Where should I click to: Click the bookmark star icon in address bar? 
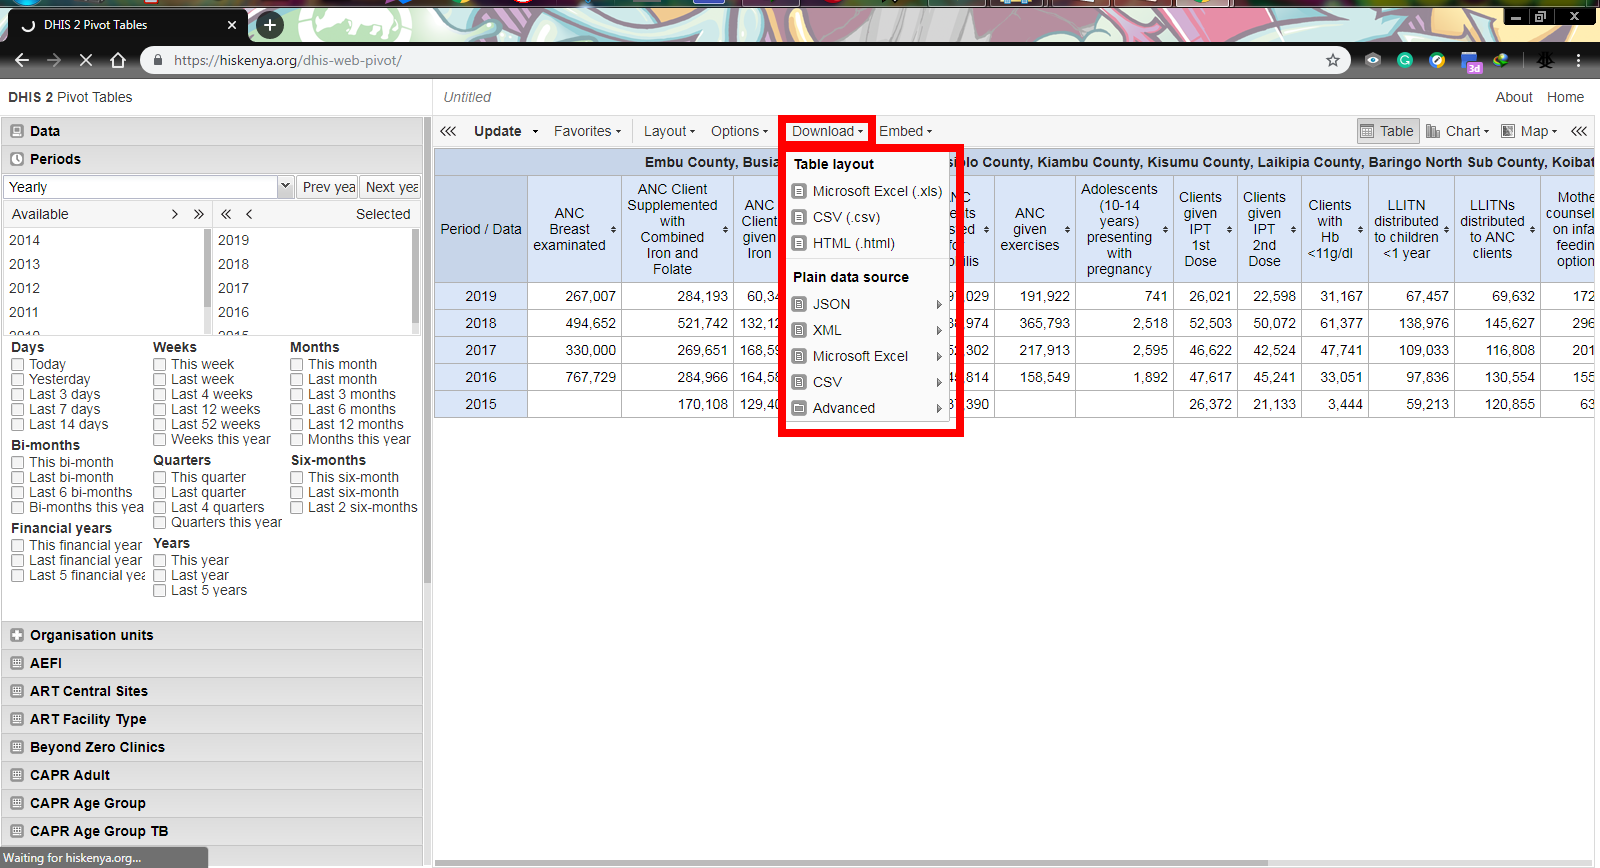point(1332,60)
